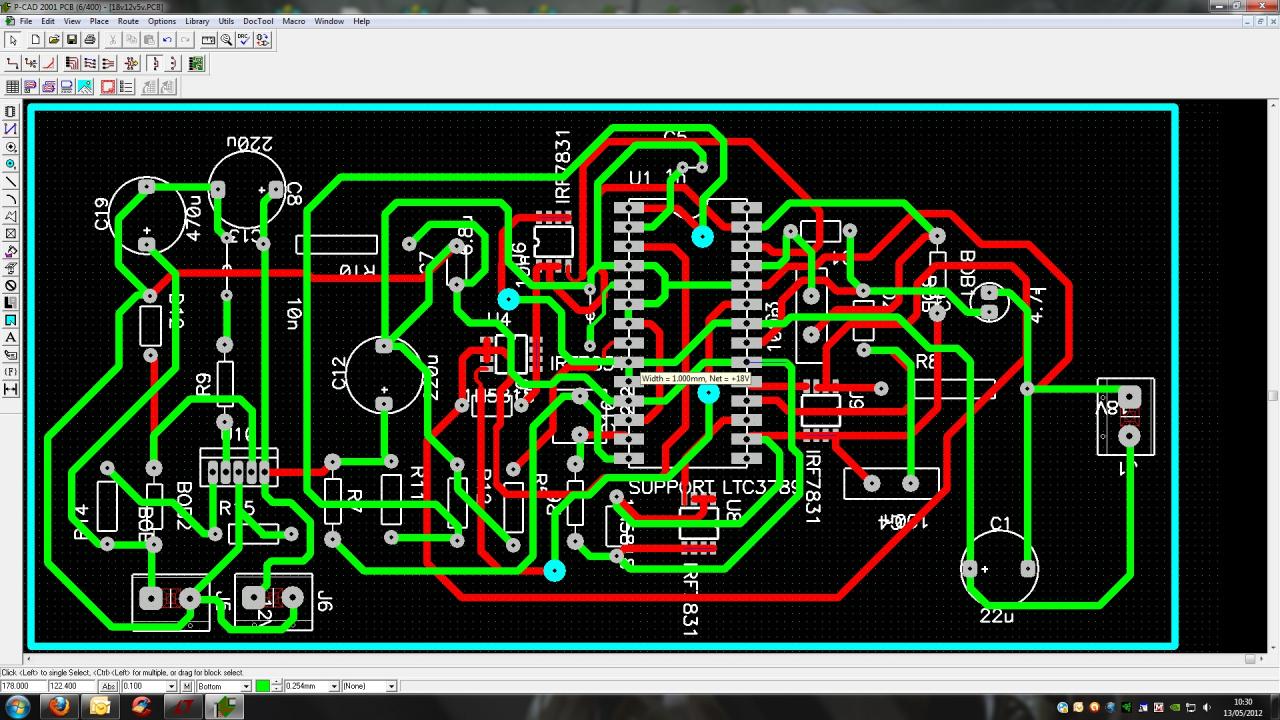
Task: Start manual route tool
Action: pos(12,63)
